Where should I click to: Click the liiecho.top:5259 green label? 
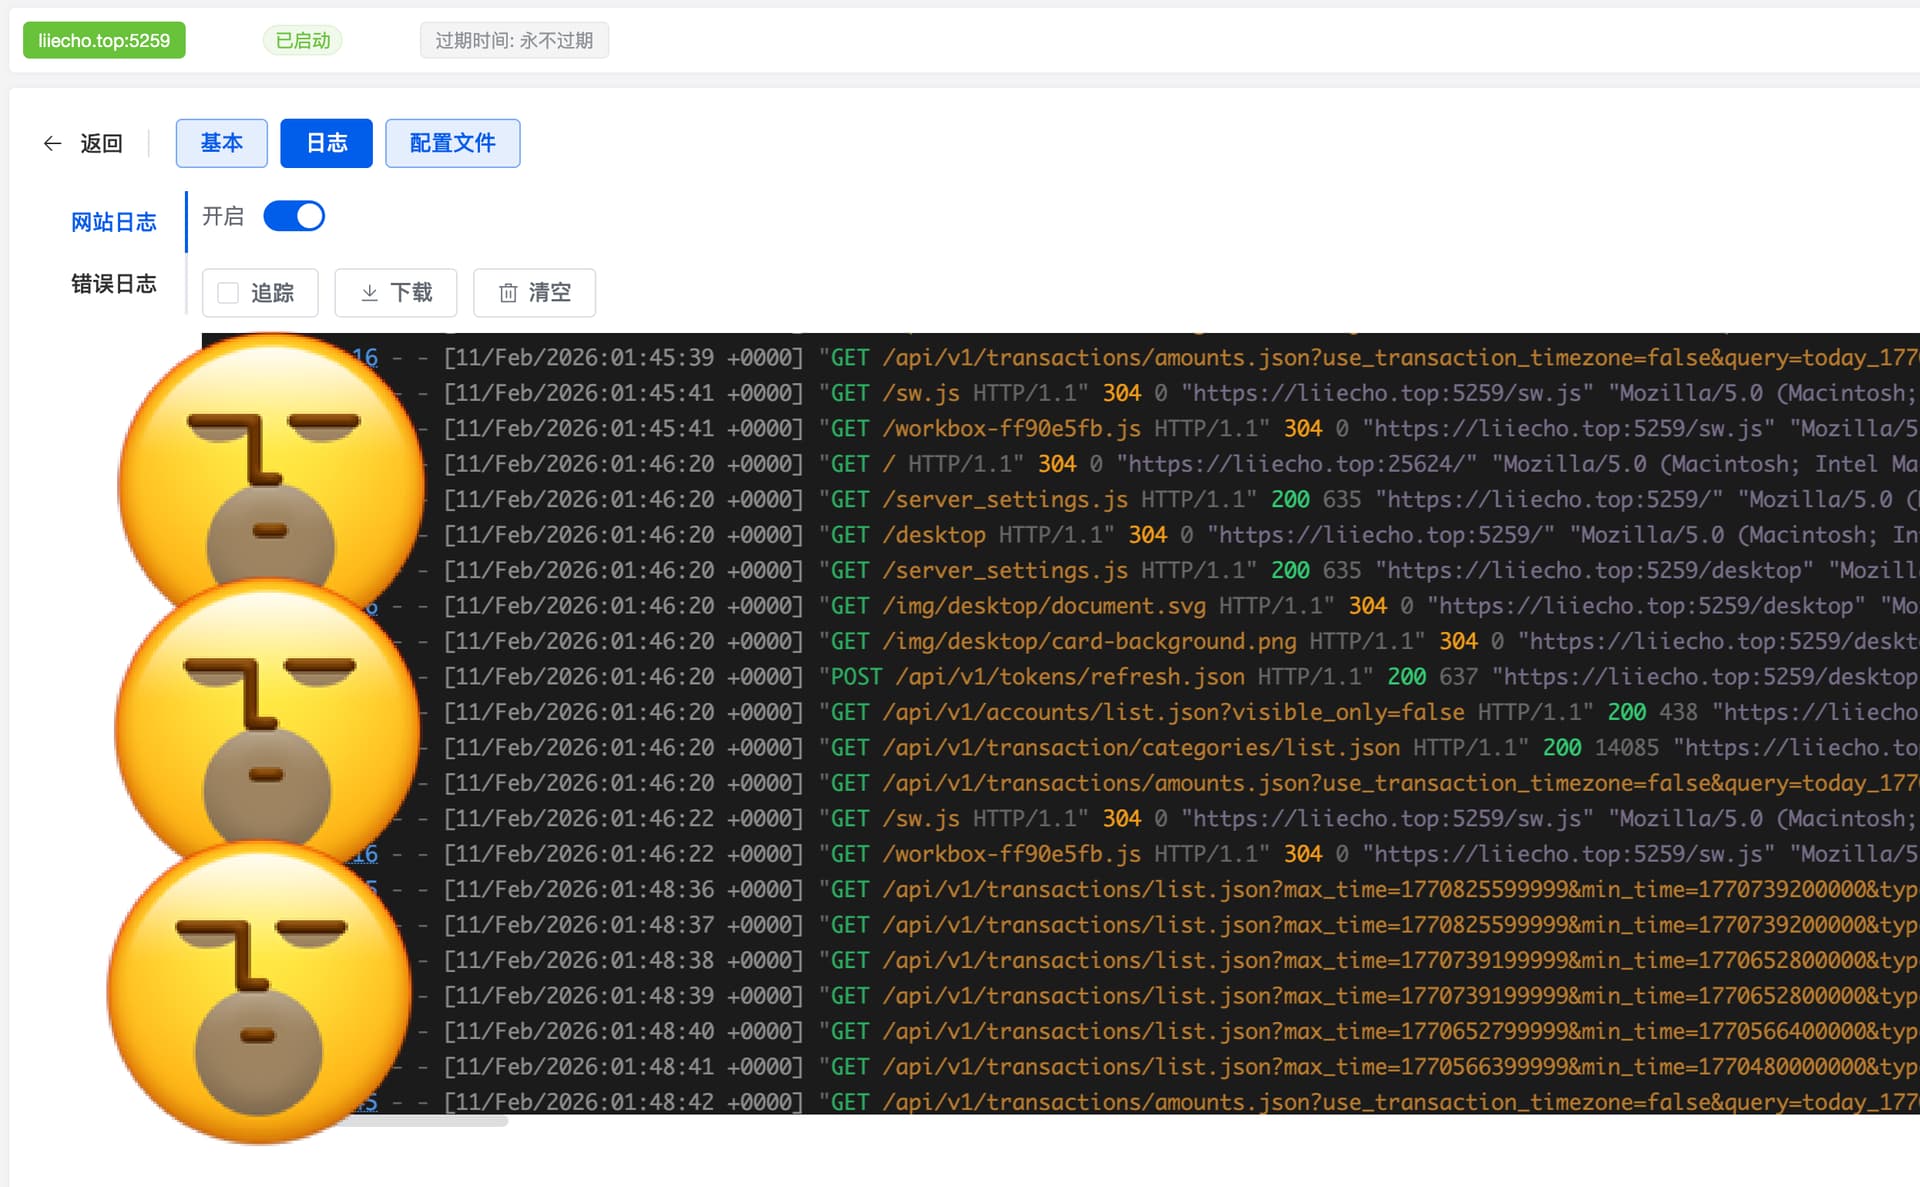pos(104,40)
